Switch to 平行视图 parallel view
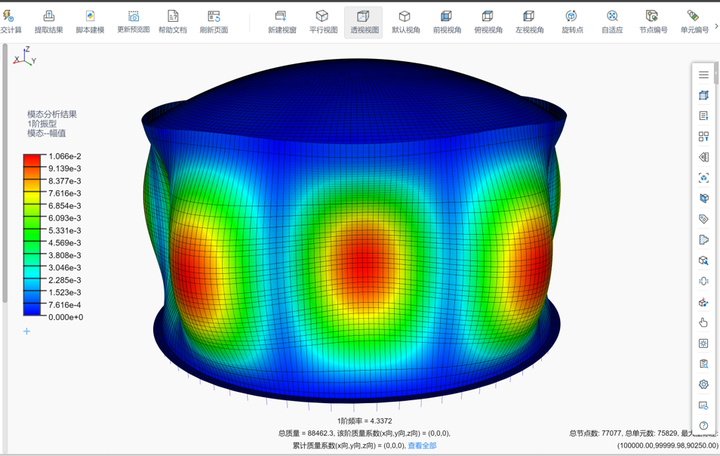720x456 pixels. pyautogui.click(x=322, y=20)
